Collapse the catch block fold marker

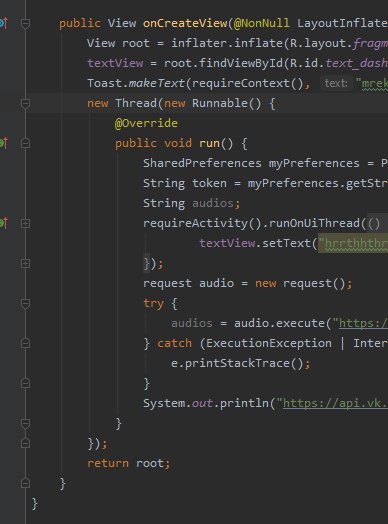[x=25, y=343]
